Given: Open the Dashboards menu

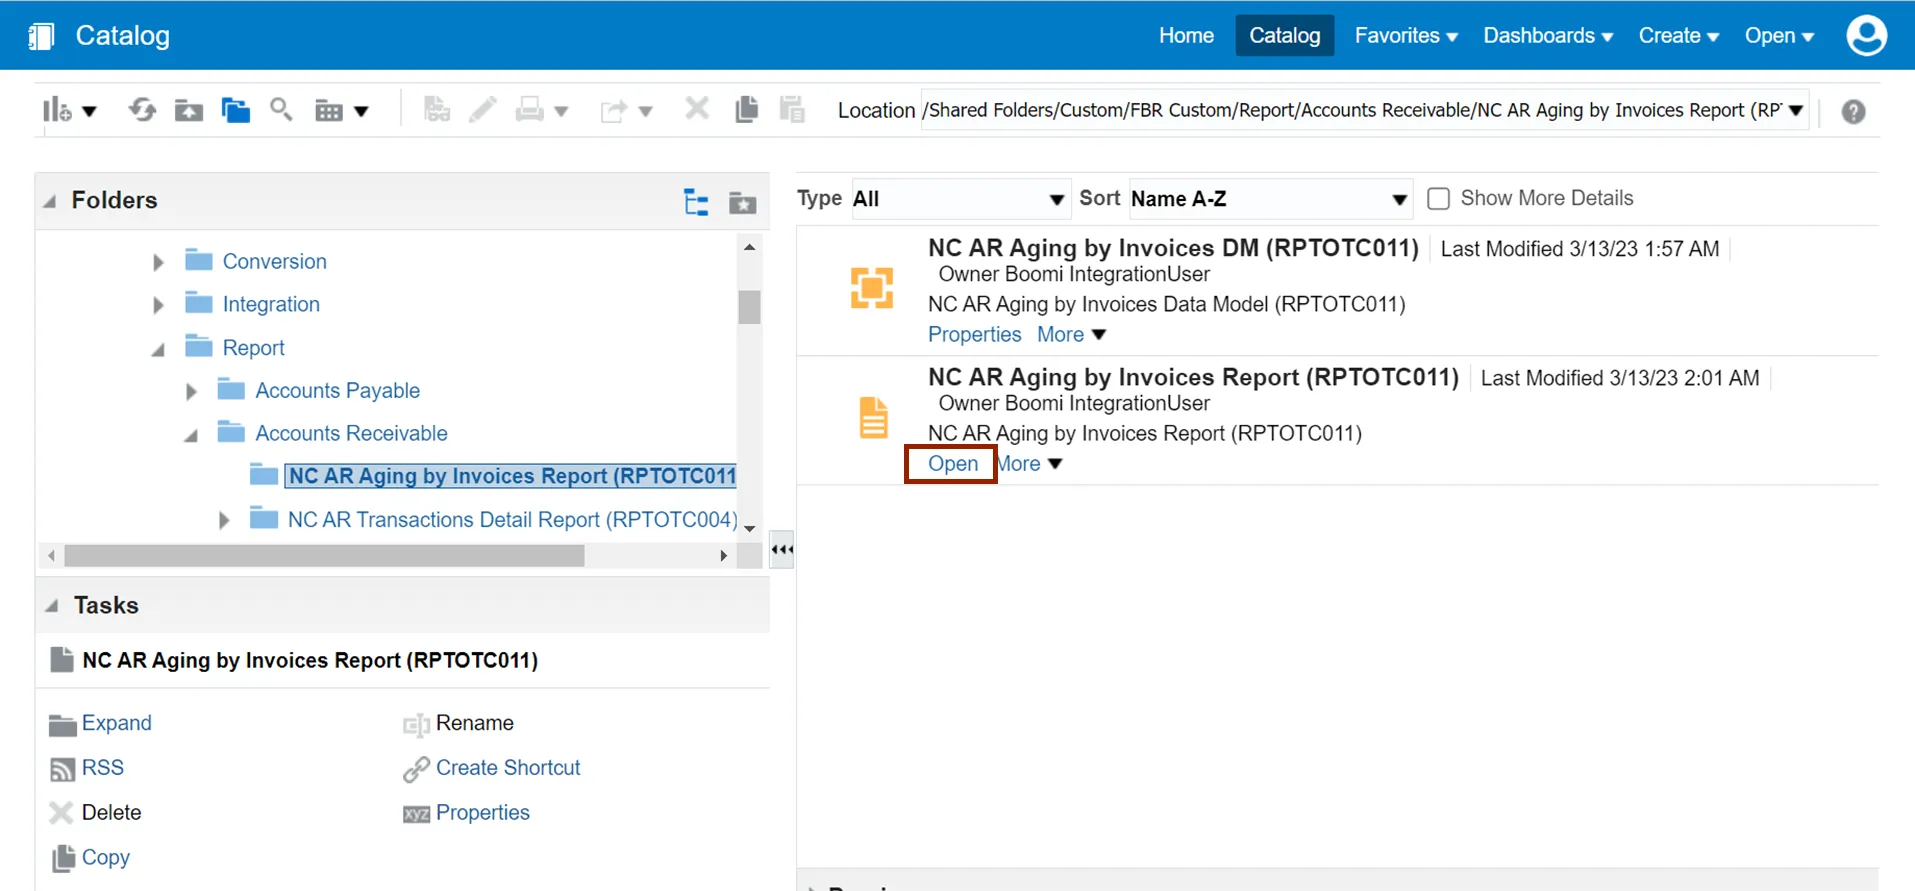Looking at the screenshot, I should click(x=1547, y=36).
